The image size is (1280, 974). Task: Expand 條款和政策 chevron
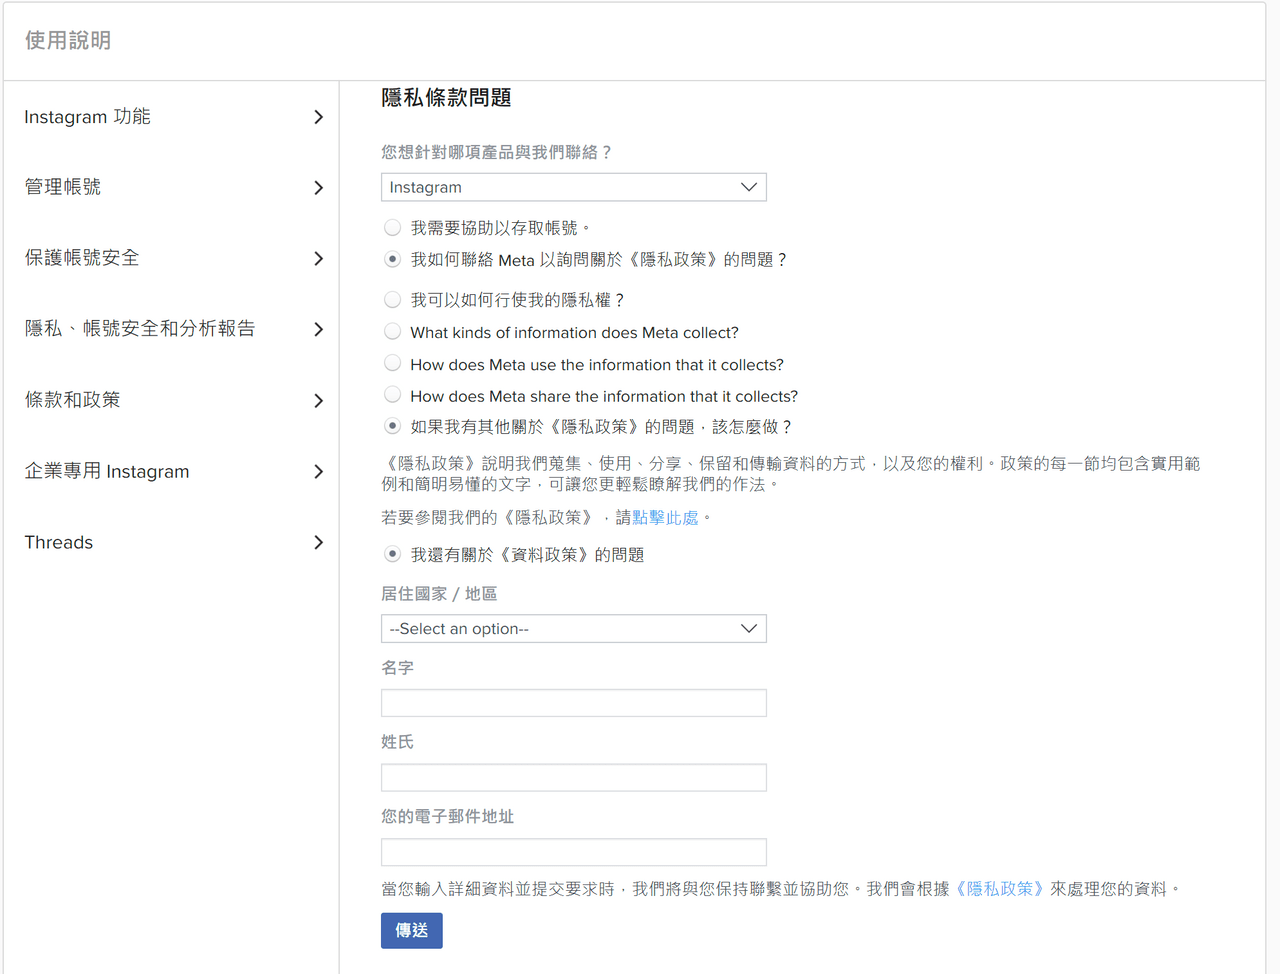point(318,401)
